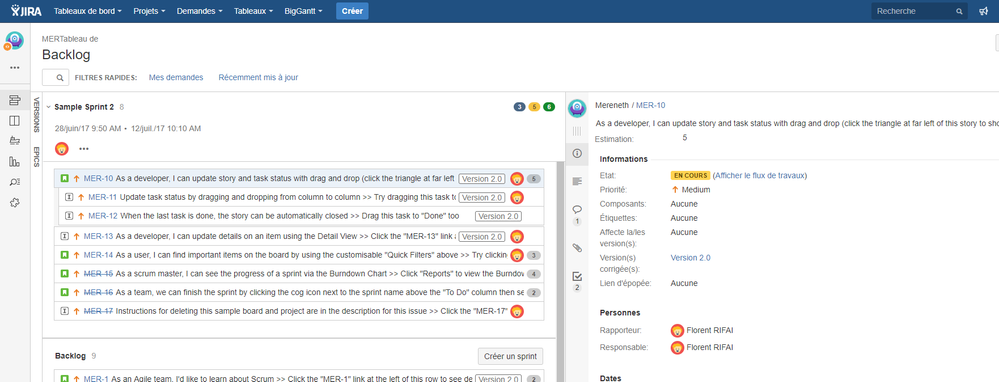Click the yellow in-progress estimate badge
The width and height of the screenshot is (999, 382).
tap(534, 107)
